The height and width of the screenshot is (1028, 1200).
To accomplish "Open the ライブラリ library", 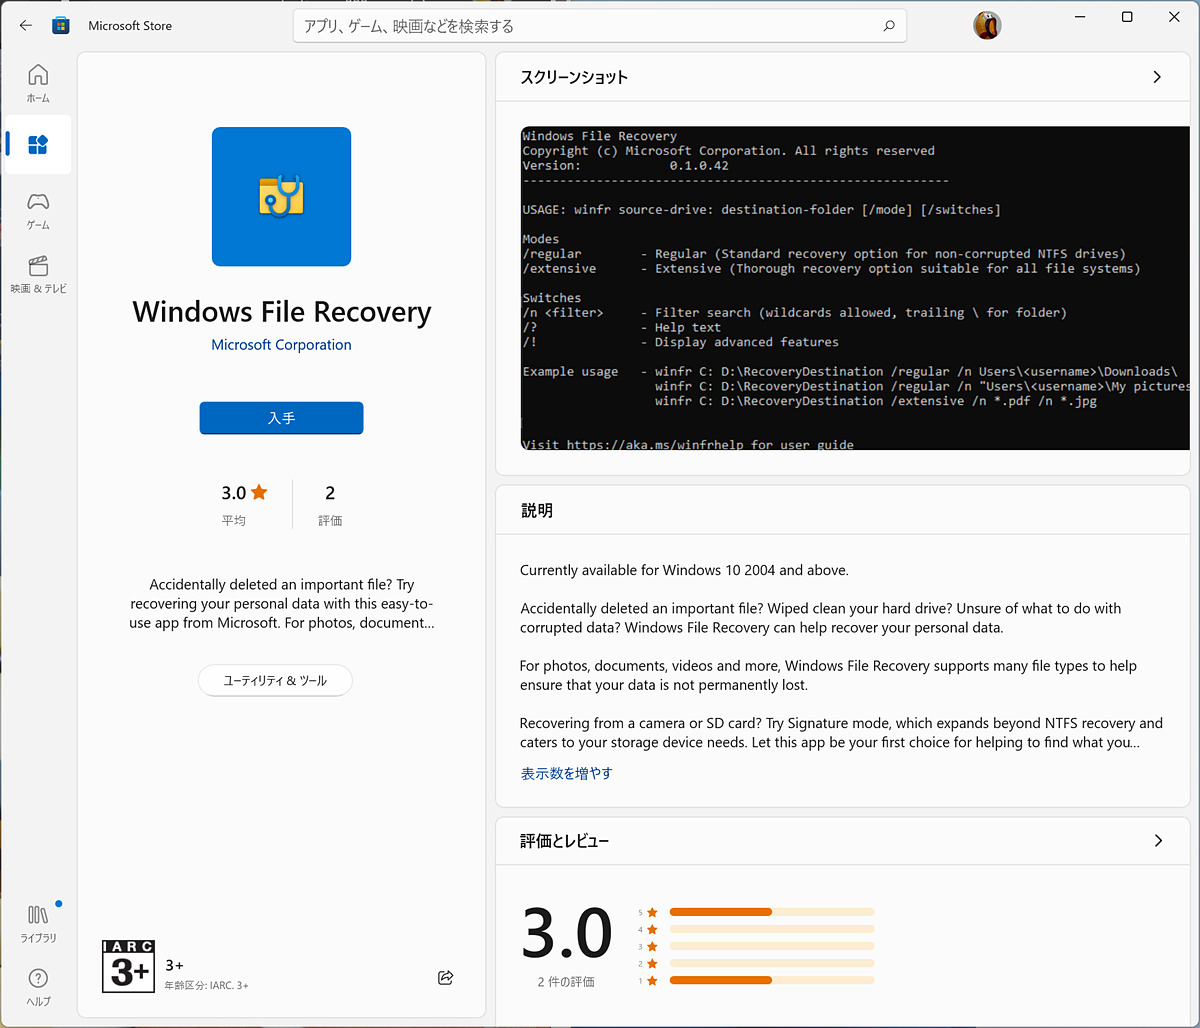I will coord(38,923).
